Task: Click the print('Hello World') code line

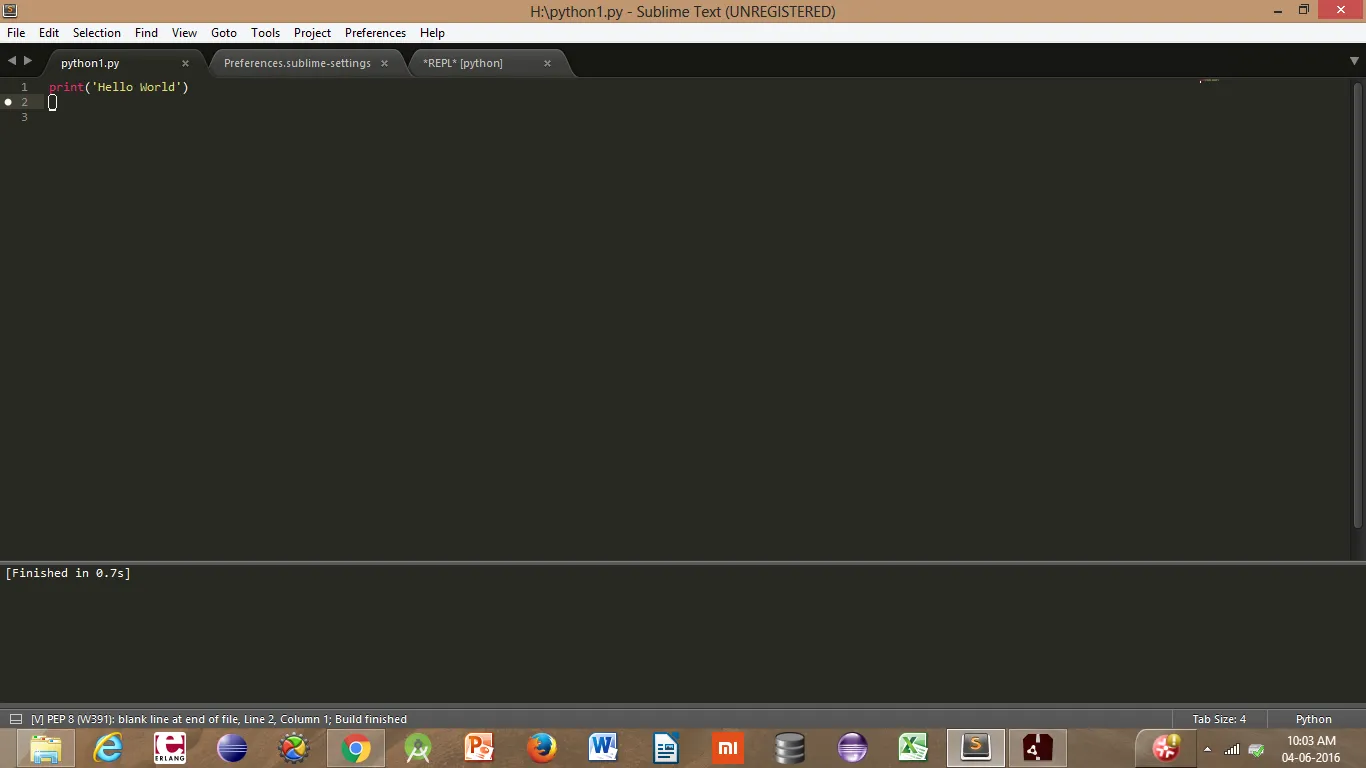Action: click(x=119, y=87)
